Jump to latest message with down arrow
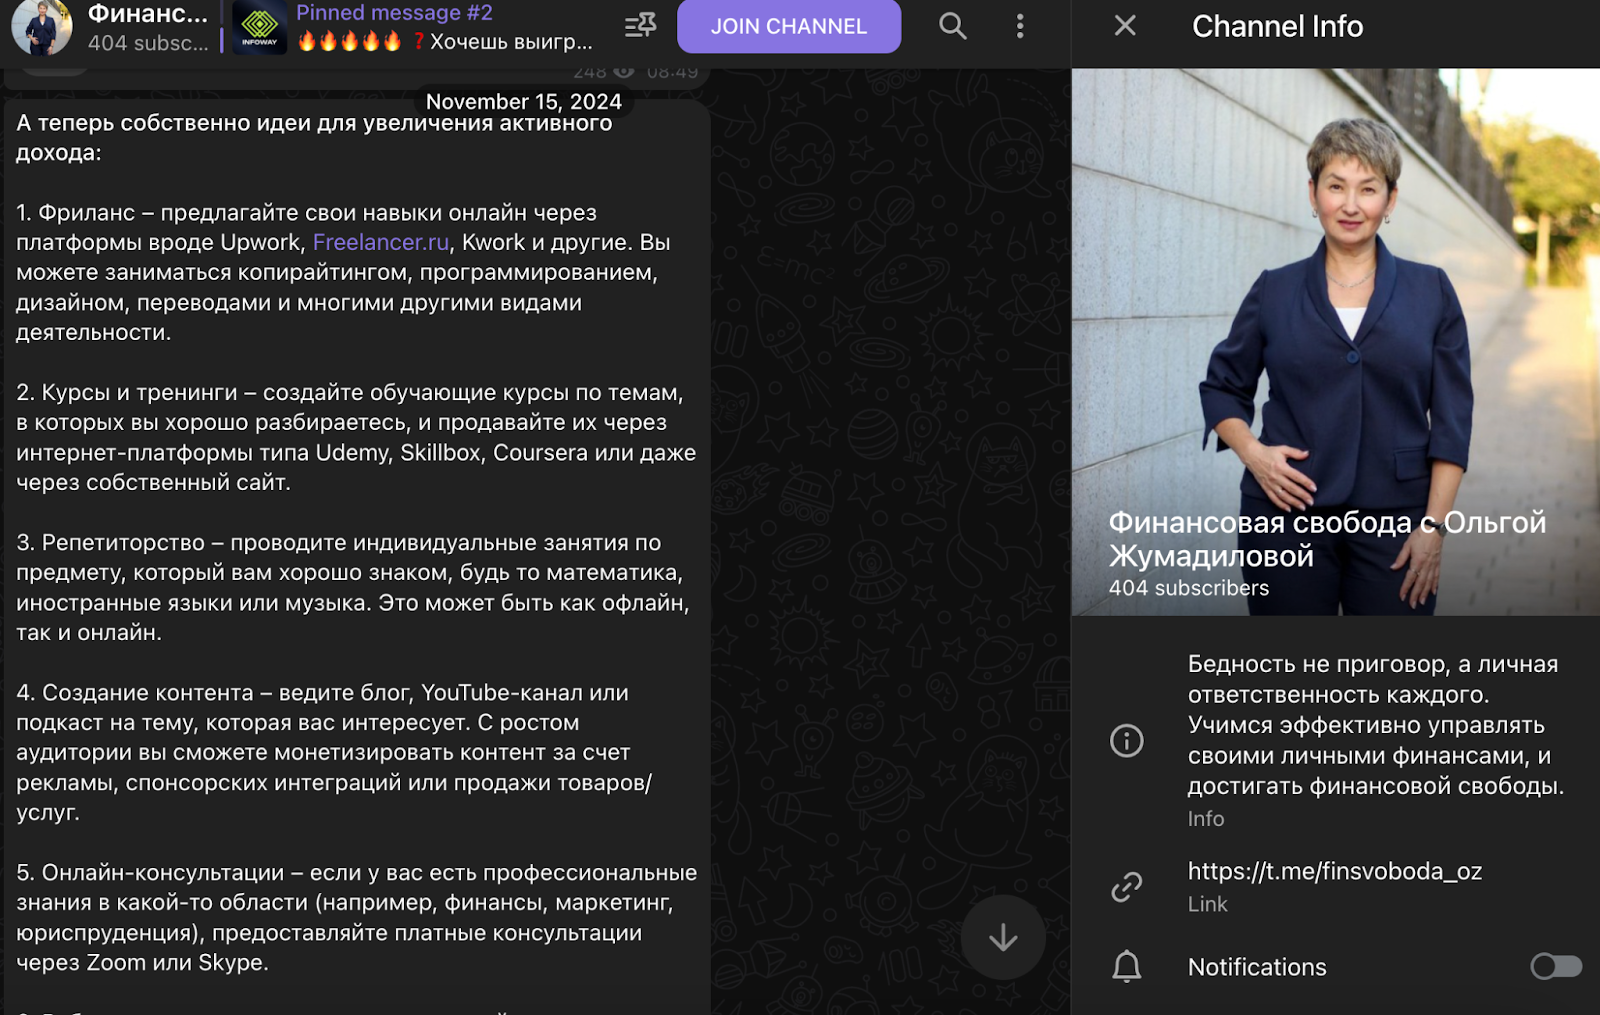 (x=1003, y=937)
